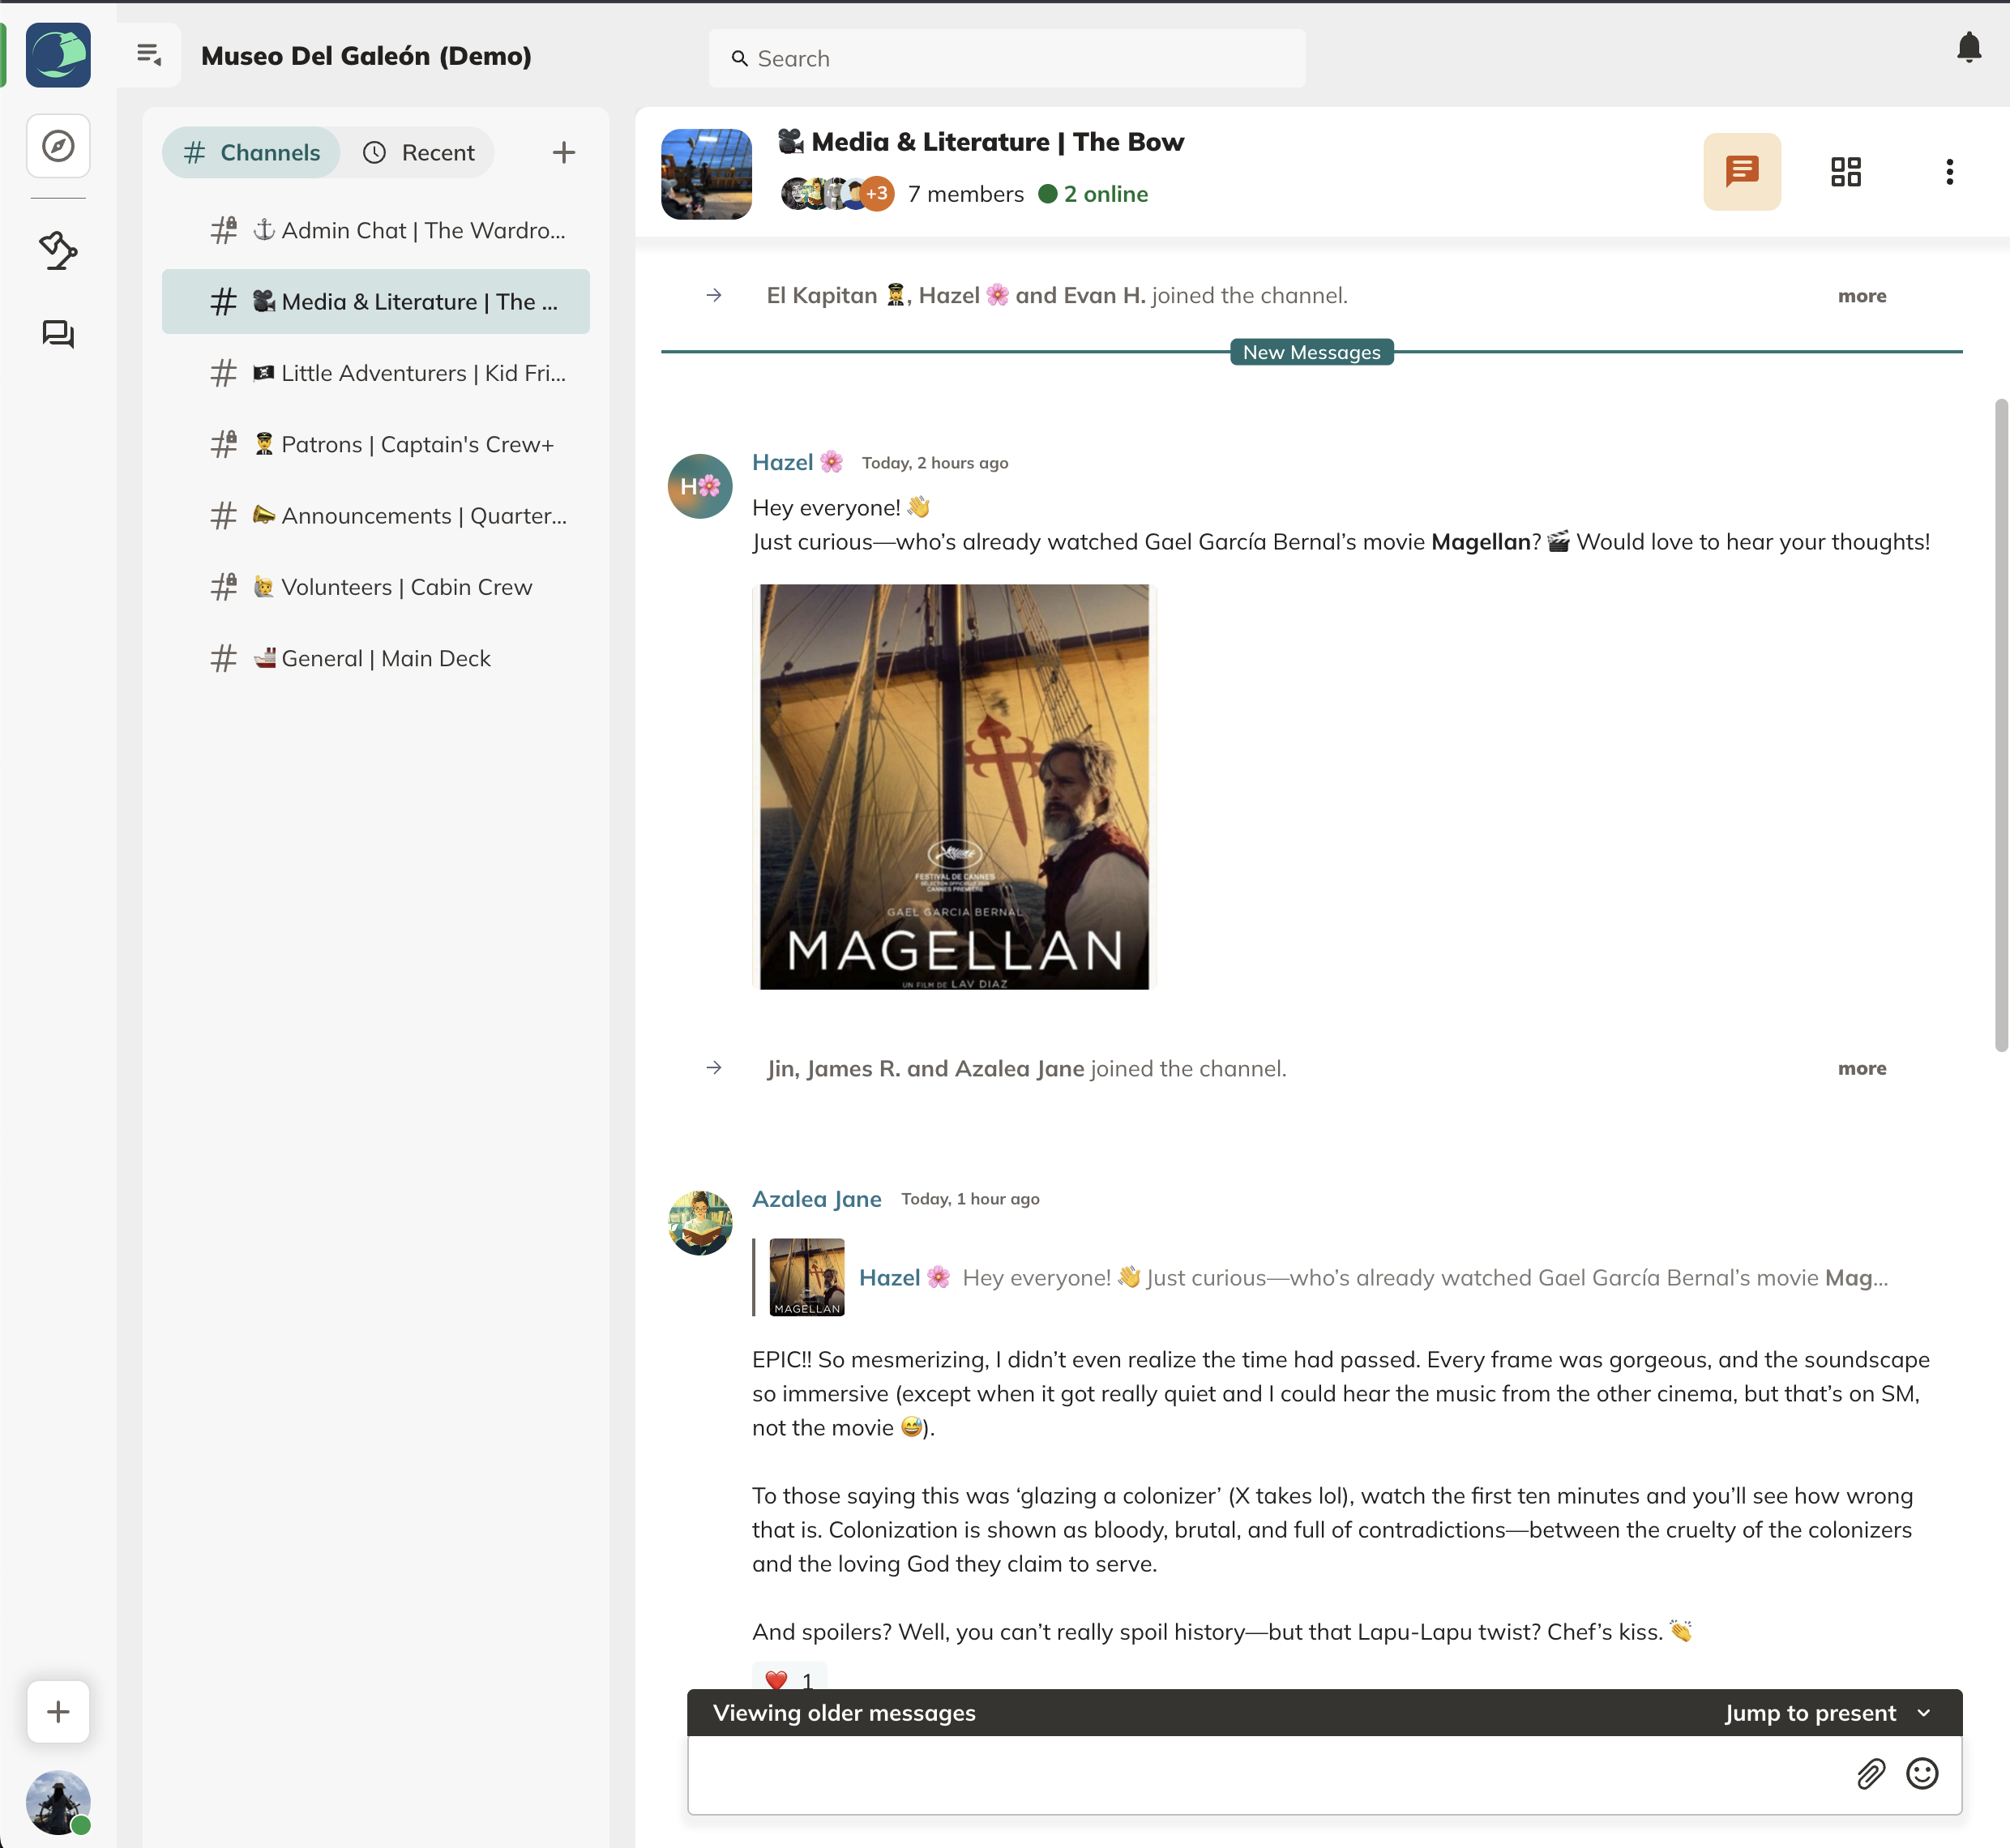The height and width of the screenshot is (1848, 2010).
Task: Expand 'more' beside Jin, James R. joined notice
Action: [1861, 1068]
